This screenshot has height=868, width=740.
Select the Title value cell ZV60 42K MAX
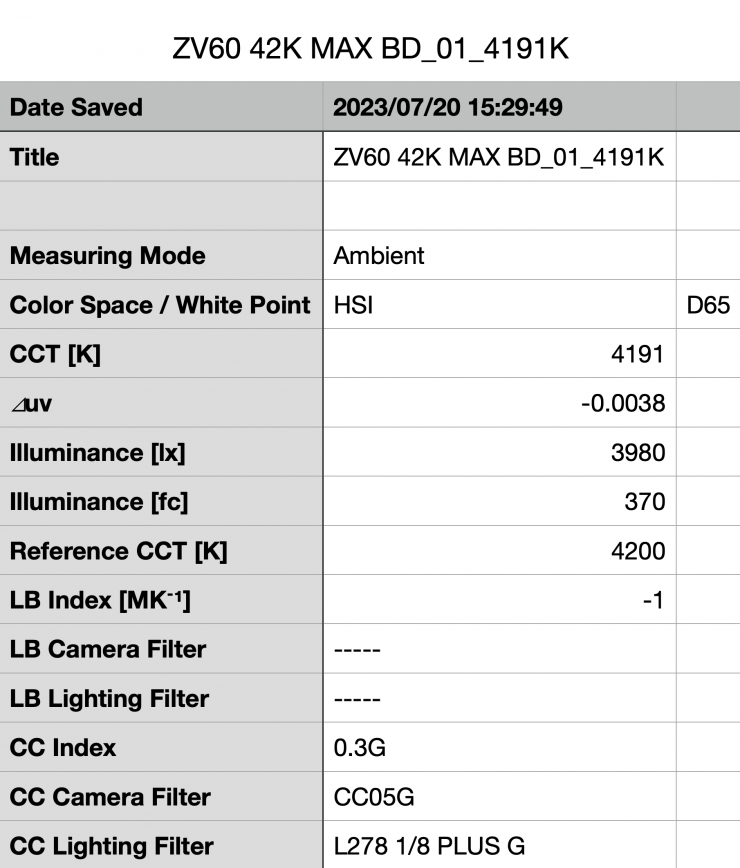[x=499, y=157]
